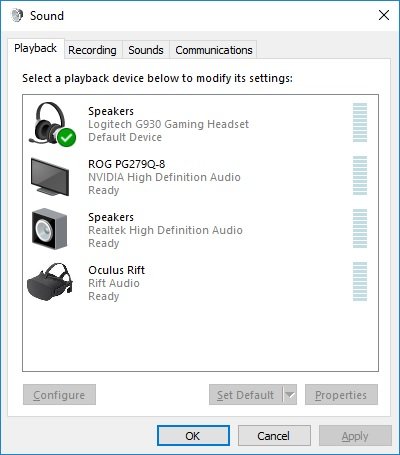The height and width of the screenshot is (455, 400).
Task: Click the Set Default button
Action: point(246,395)
